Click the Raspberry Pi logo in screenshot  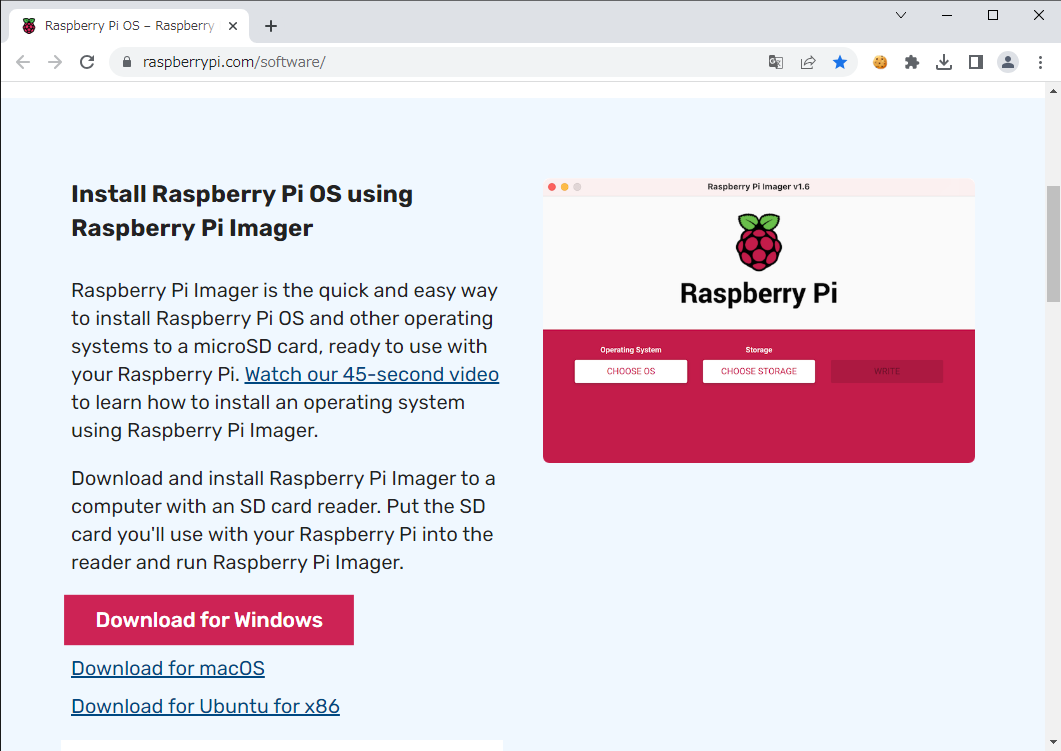(x=759, y=242)
